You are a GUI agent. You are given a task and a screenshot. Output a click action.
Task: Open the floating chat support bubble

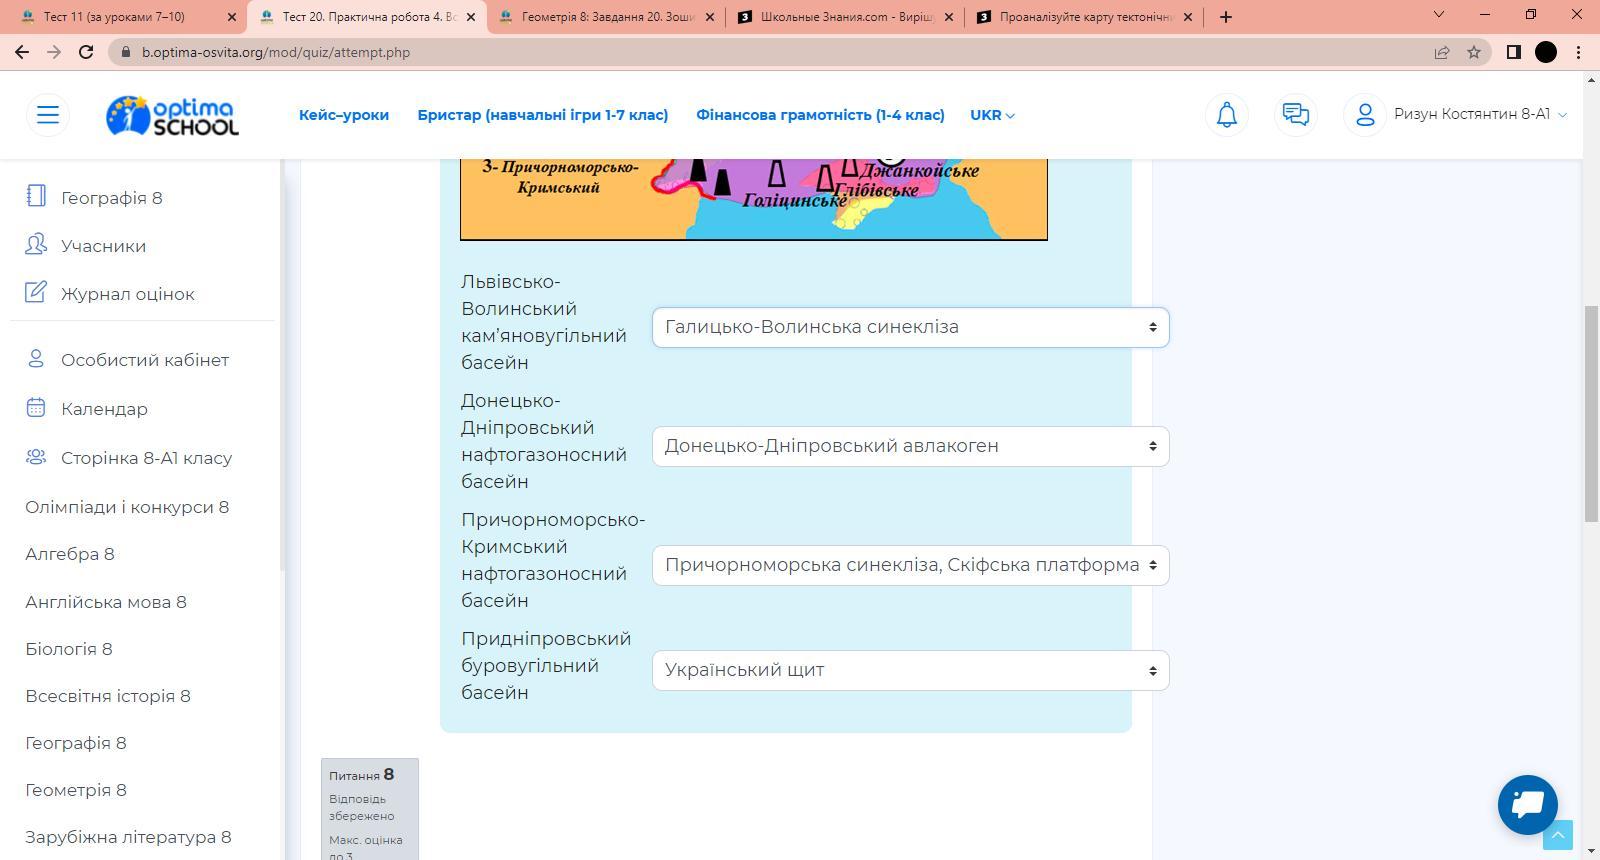1527,804
